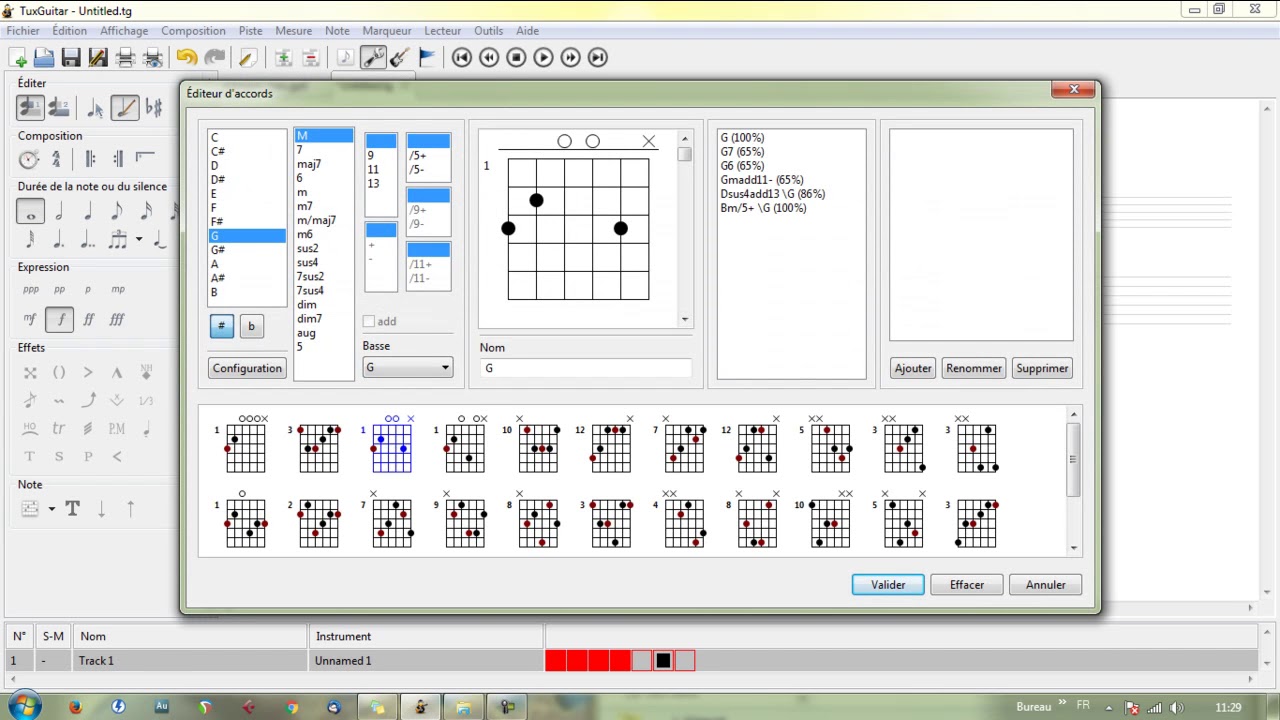Click the Renommer button
1280x720 pixels.
[x=974, y=368]
